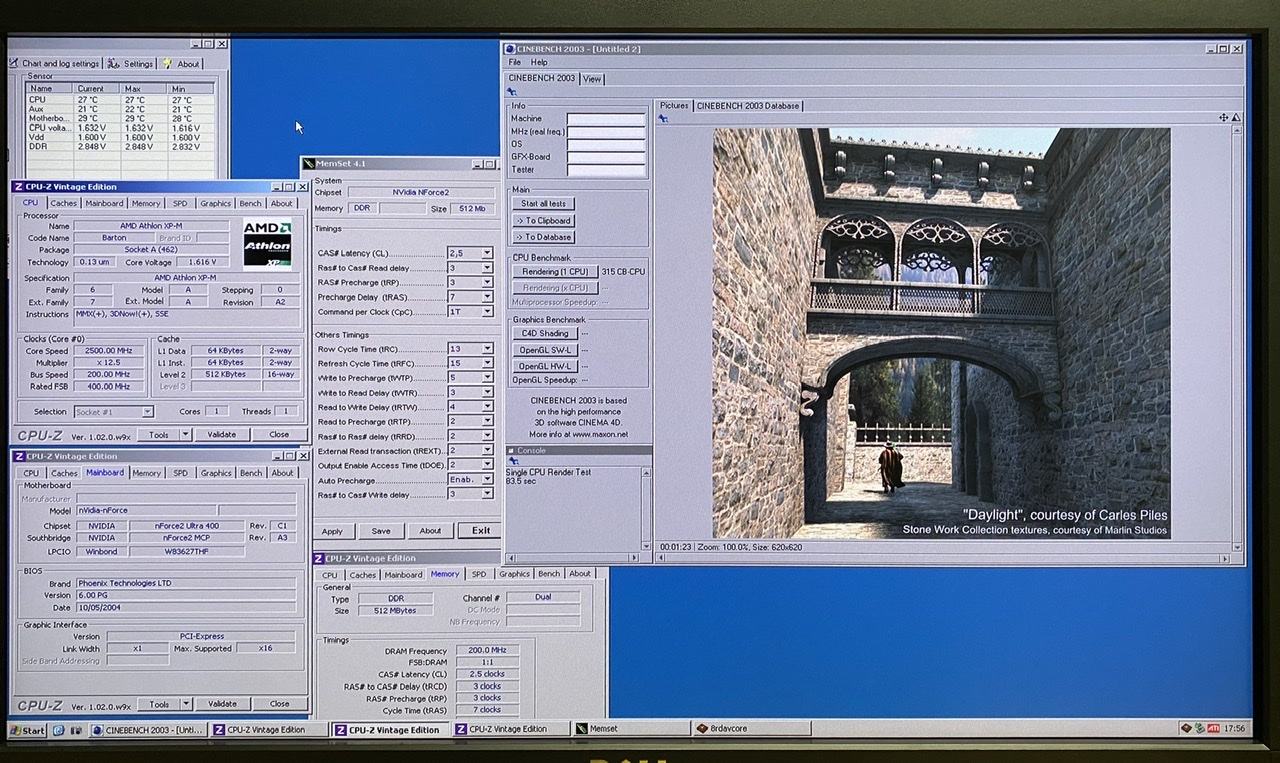Click the Daylight rendered picture in Cinebench
The height and width of the screenshot is (763, 1280).
coord(941,333)
